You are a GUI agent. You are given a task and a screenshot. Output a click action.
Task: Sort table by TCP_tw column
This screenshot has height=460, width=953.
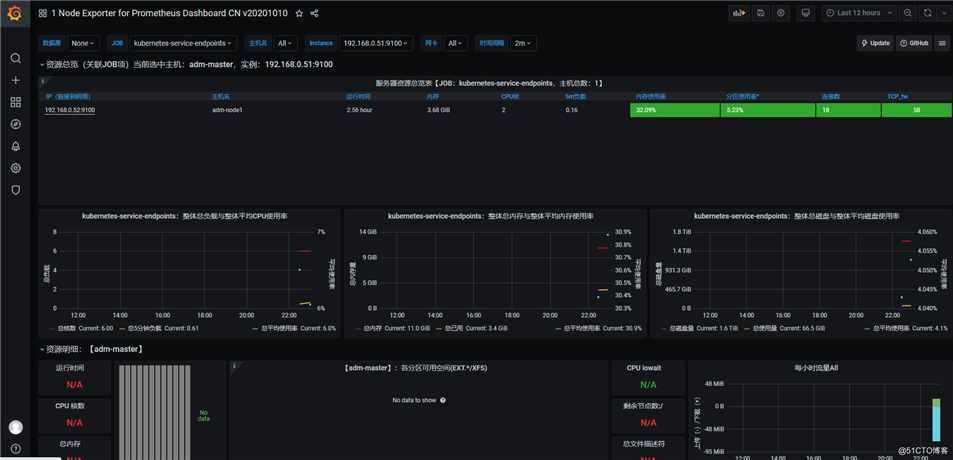tap(897, 96)
